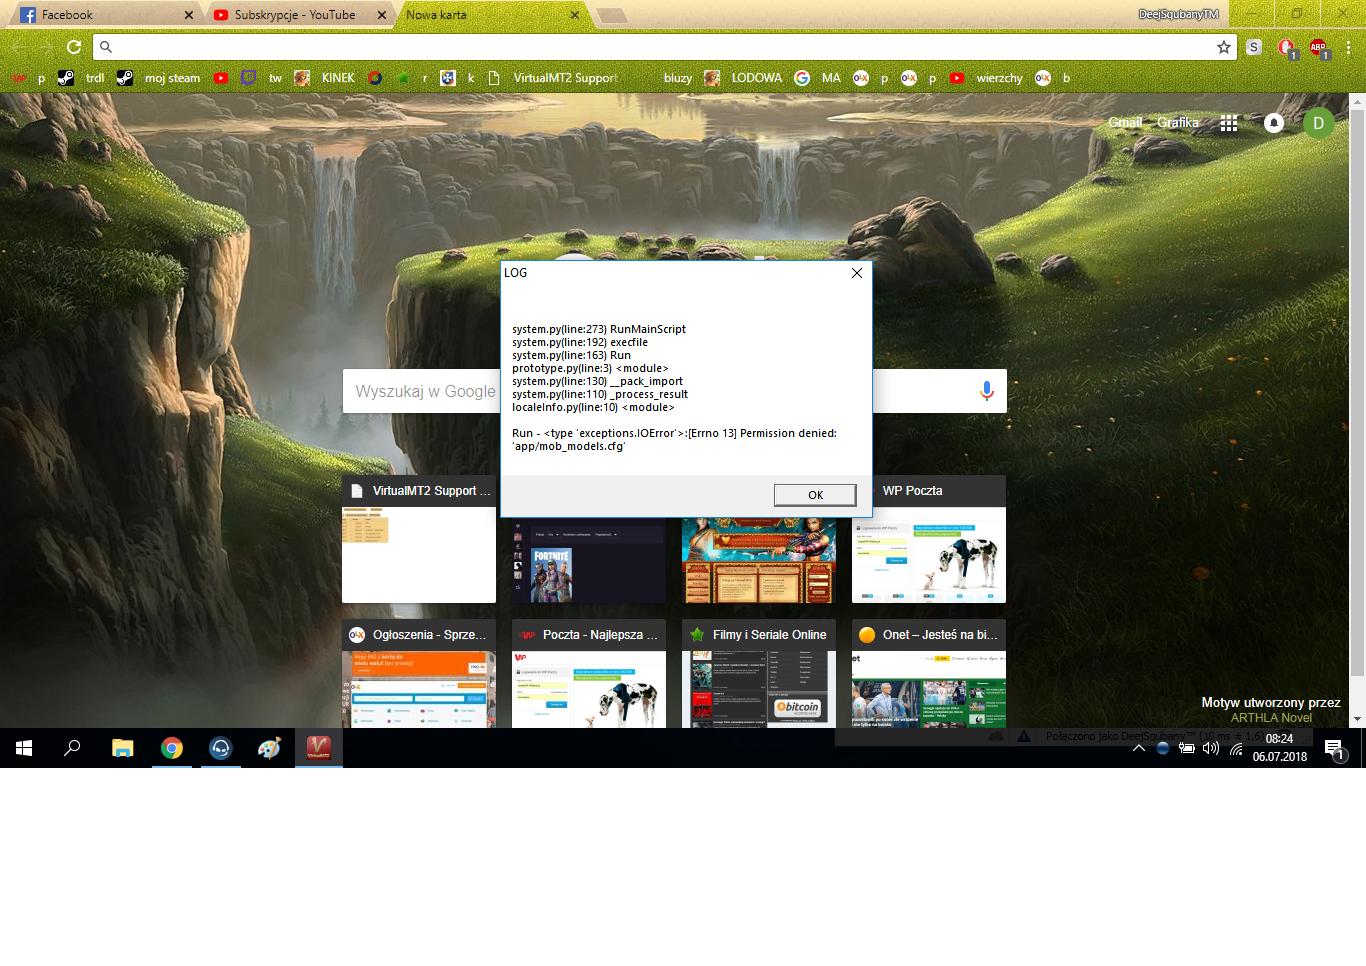Open the wierzchy YouTube bookmark
The height and width of the screenshot is (966, 1366).
pyautogui.click(x=987, y=78)
